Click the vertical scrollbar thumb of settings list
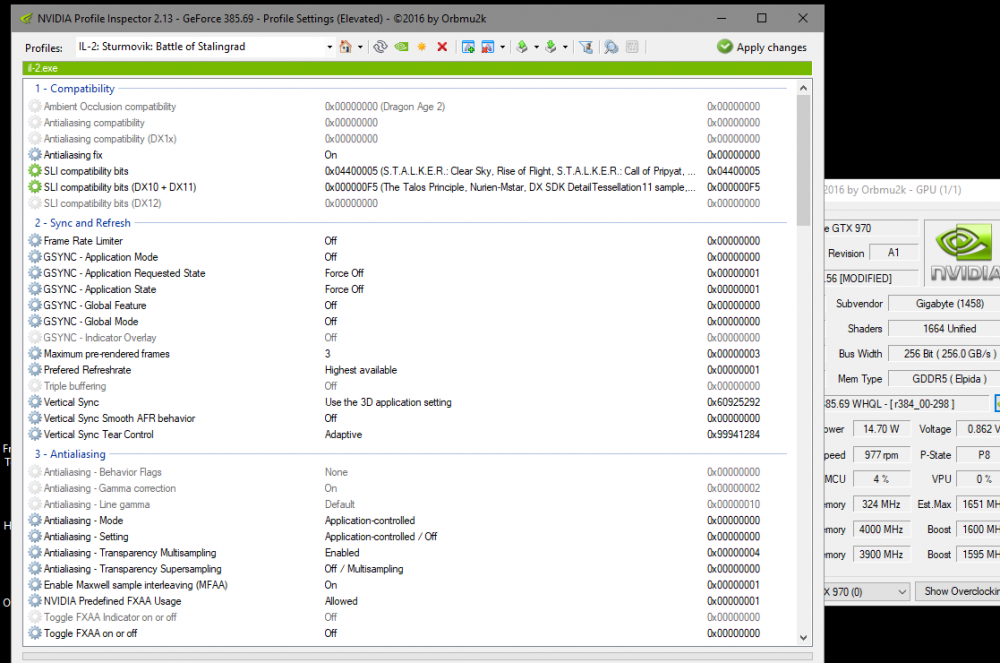 (803, 160)
